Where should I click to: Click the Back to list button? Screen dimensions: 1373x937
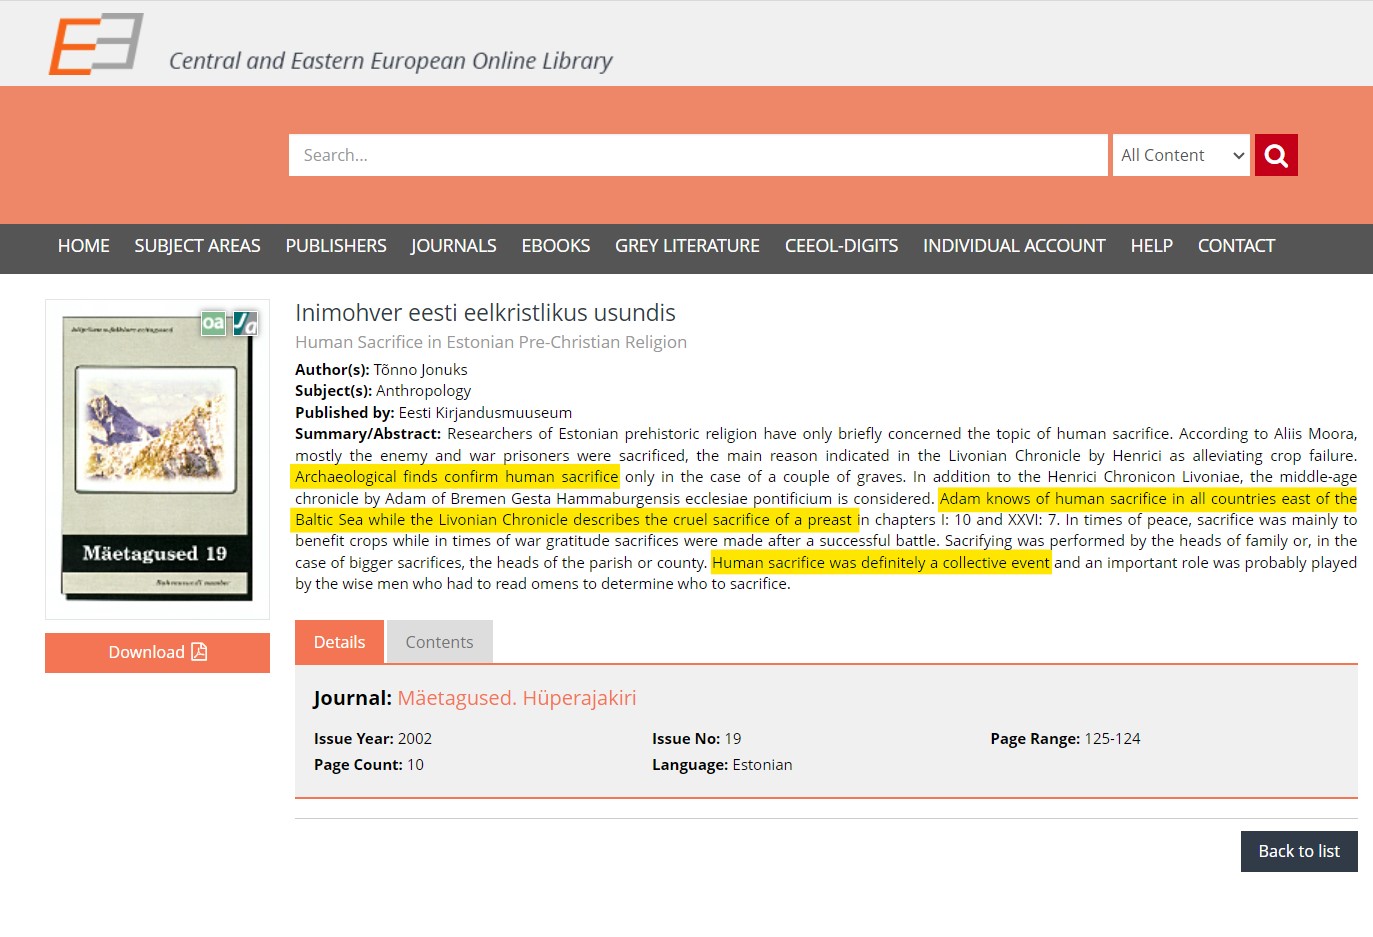click(1299, 851)
